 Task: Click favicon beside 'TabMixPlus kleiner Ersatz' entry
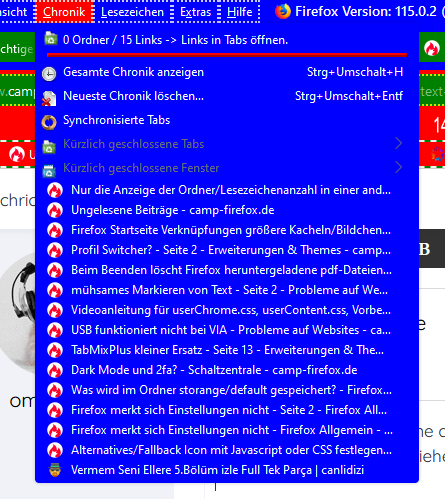pos(55,350)
